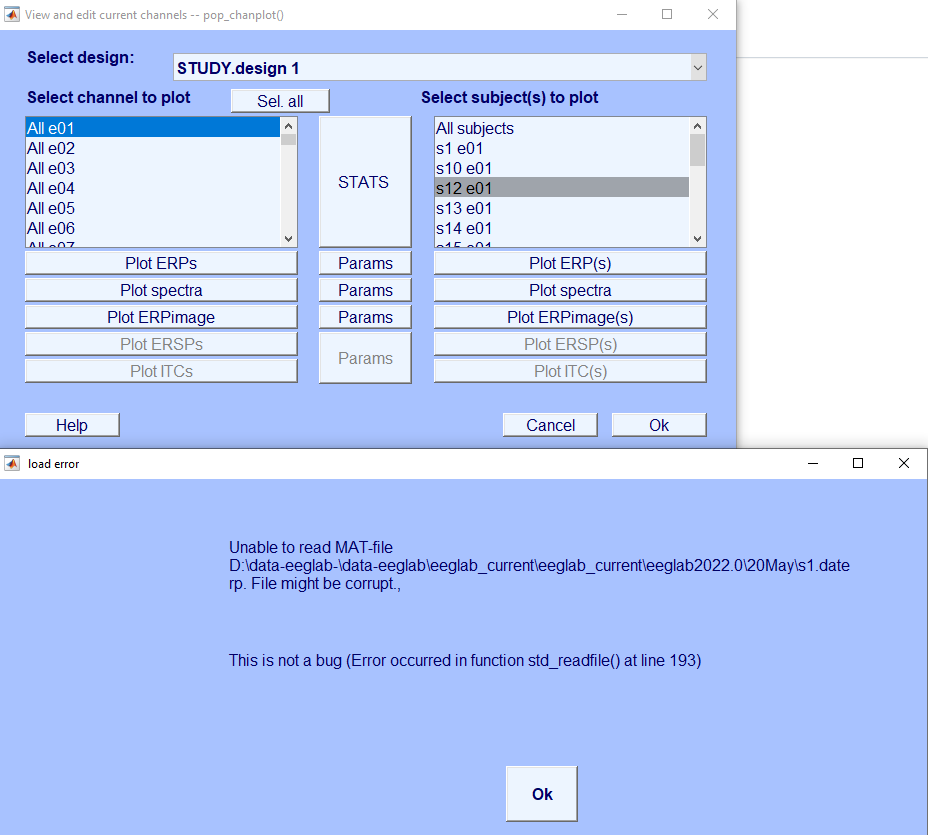The image size is (928, 835).
Task: Click the Sel. all button
Action: click(279, 100)
